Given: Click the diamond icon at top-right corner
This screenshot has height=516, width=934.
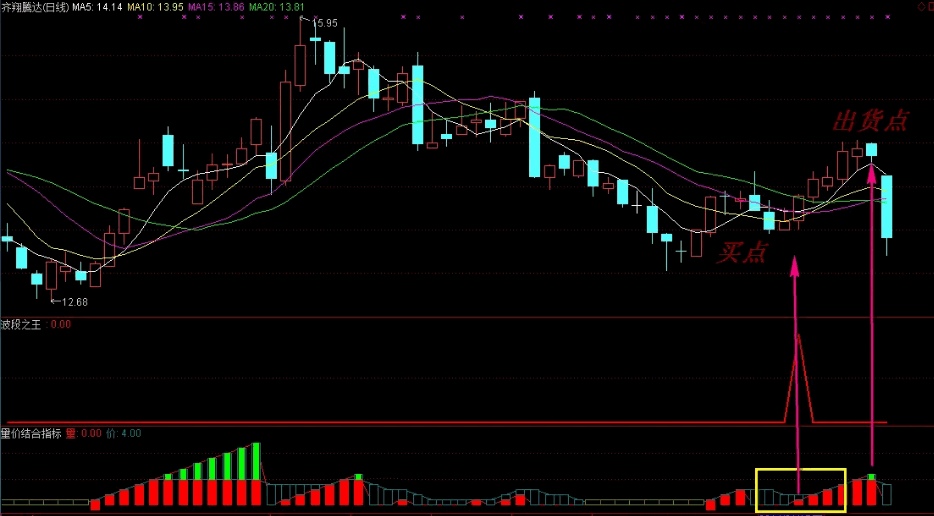Looking at the screenshot, I should pyautogui.click(x=919, y=7).
